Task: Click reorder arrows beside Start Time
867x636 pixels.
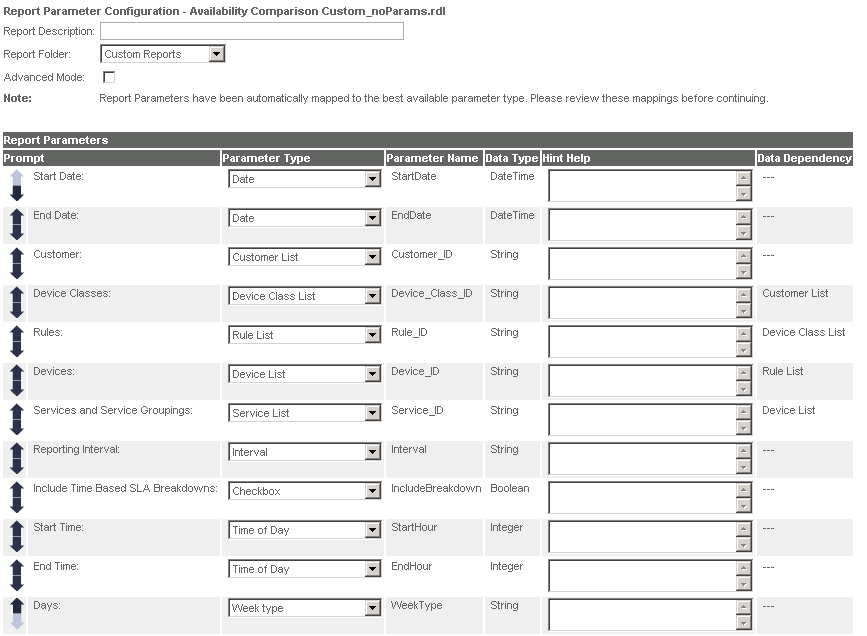Action: 17,536
